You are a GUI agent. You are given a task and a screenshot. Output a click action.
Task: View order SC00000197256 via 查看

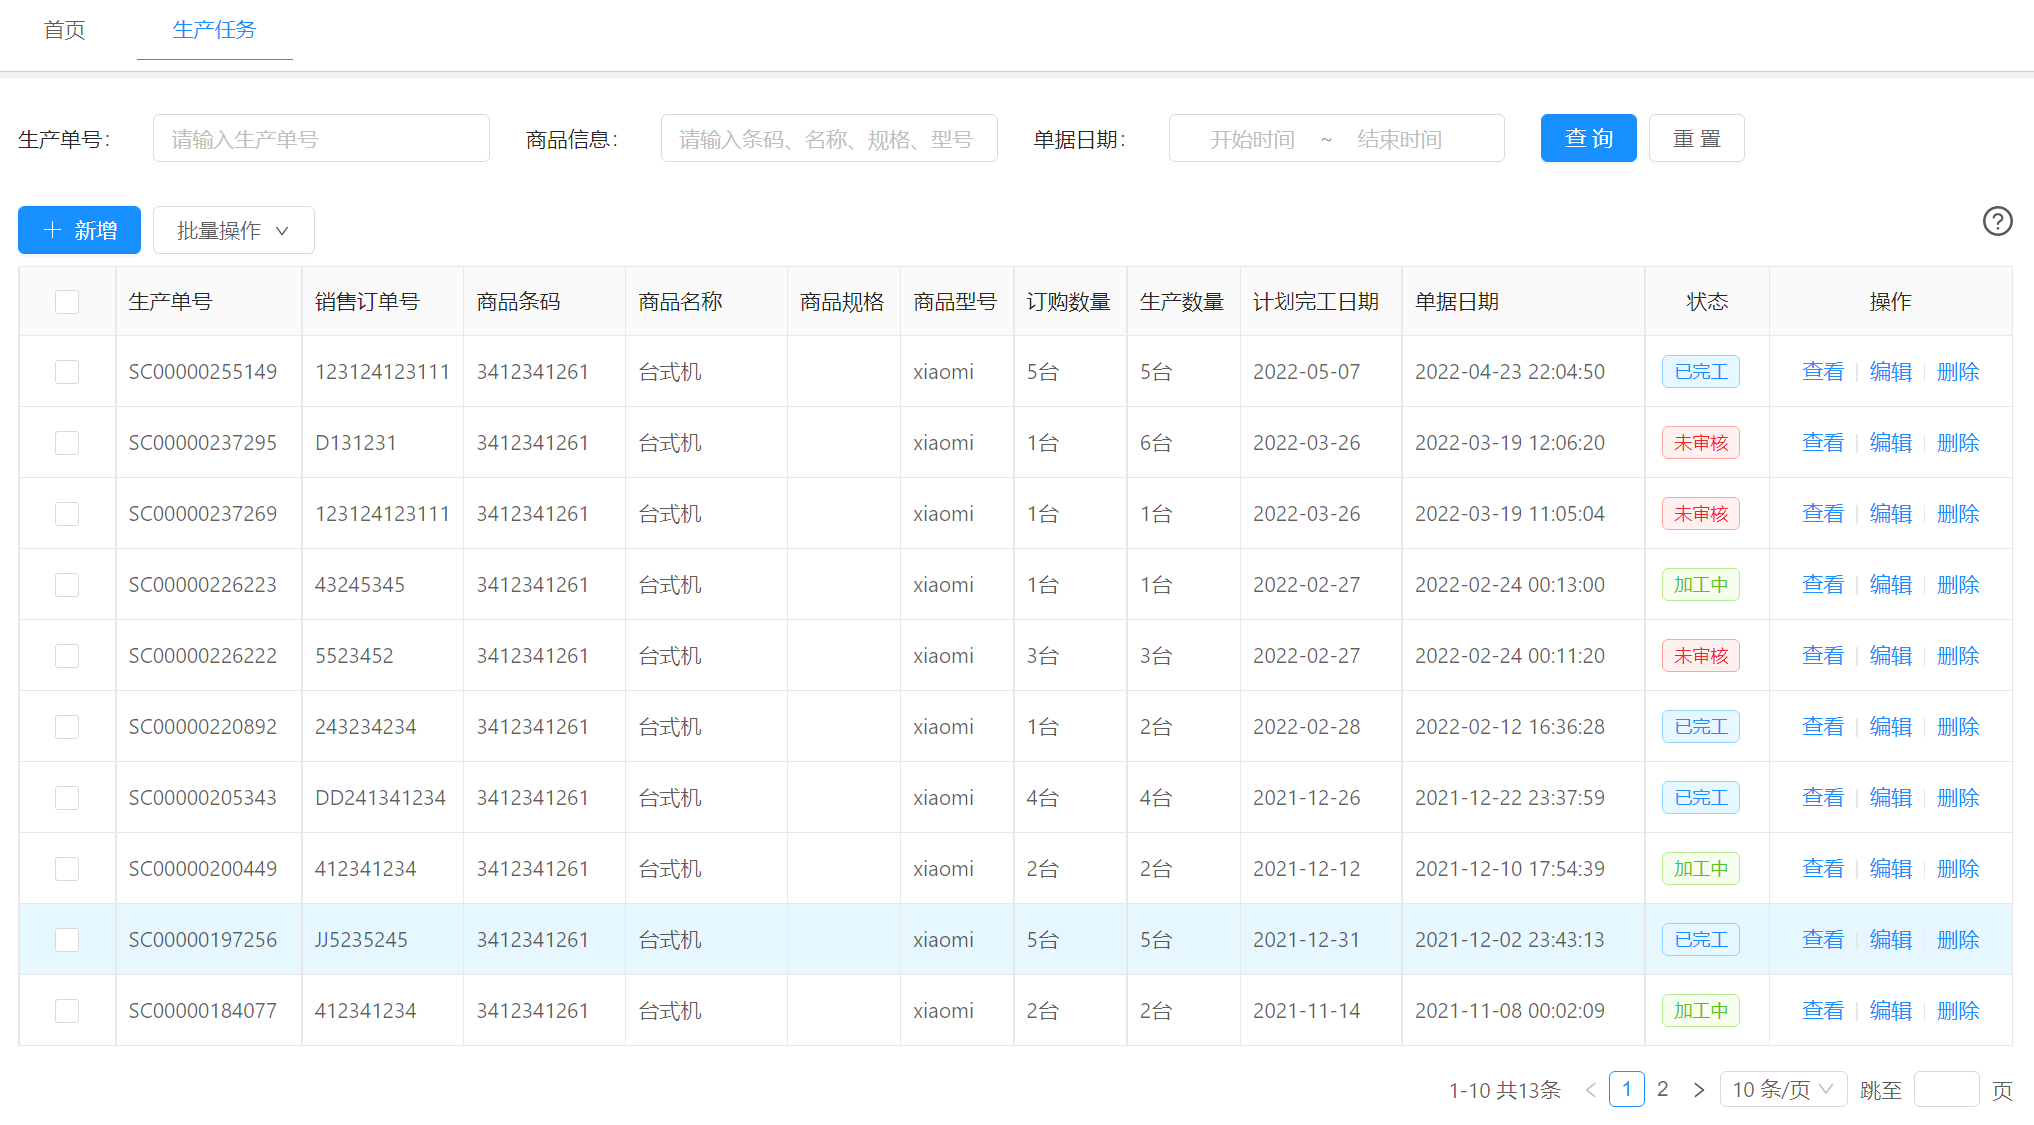click(1822, 940)
